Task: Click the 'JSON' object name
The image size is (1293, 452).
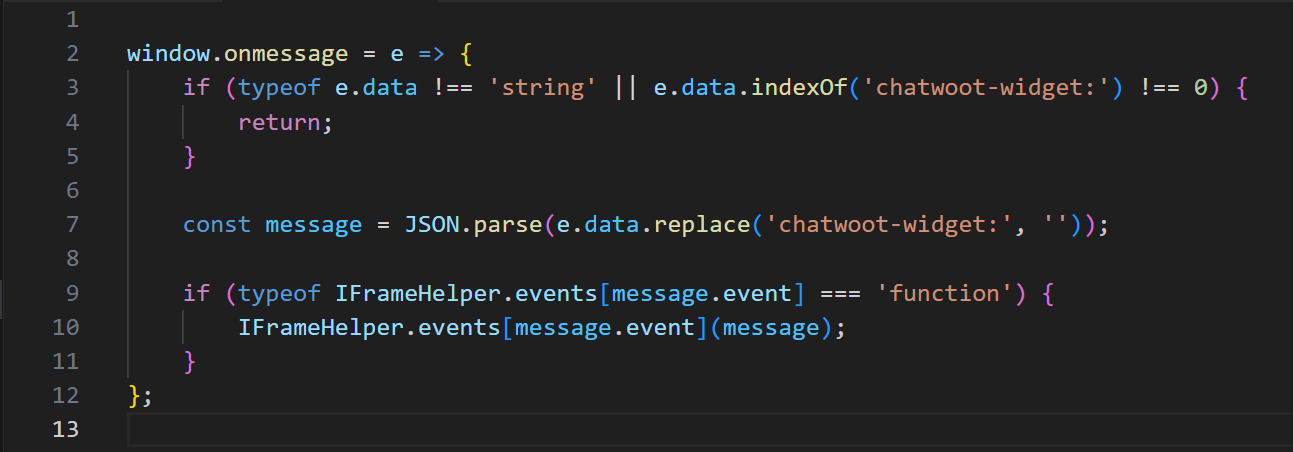Action: coord(430,224)
